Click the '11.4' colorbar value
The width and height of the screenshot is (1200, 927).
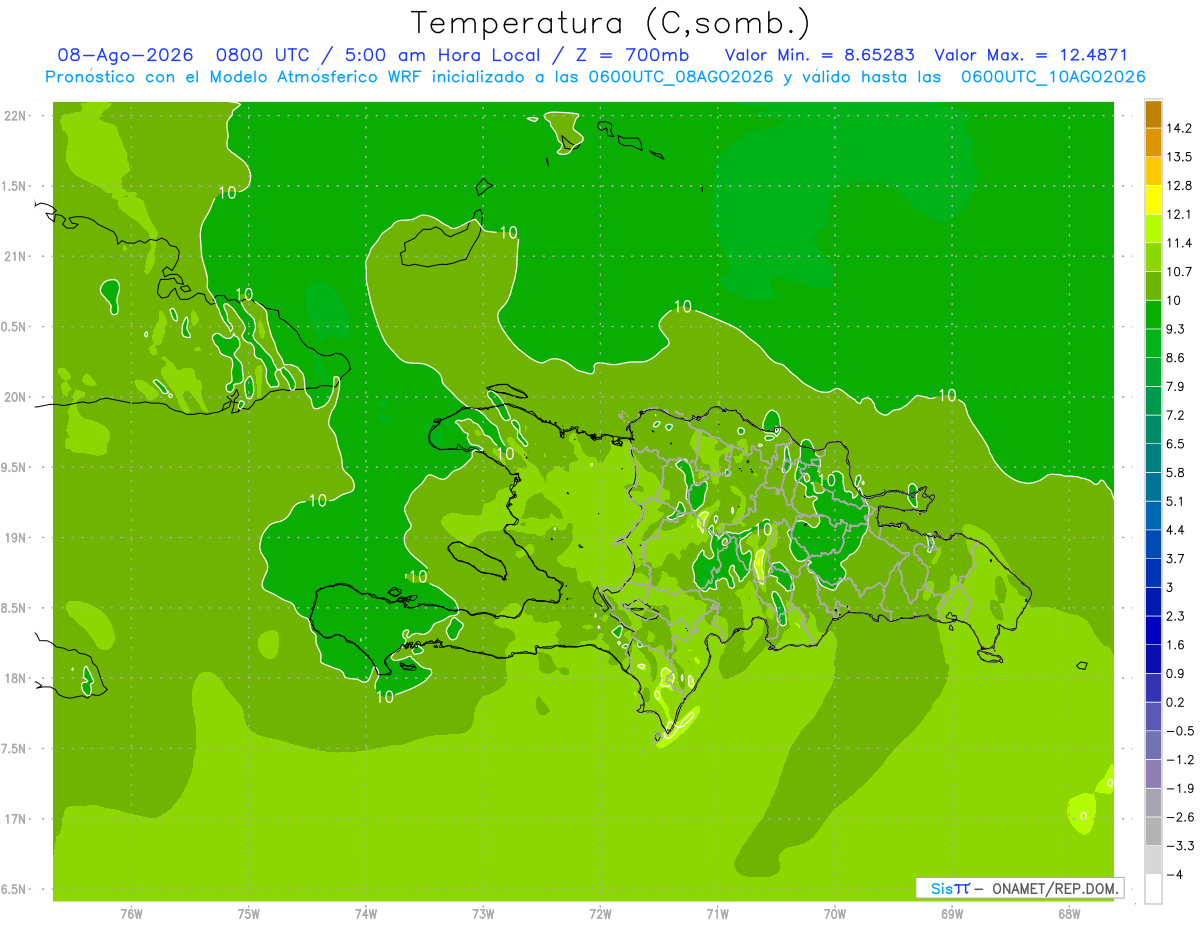[1180, 243]
